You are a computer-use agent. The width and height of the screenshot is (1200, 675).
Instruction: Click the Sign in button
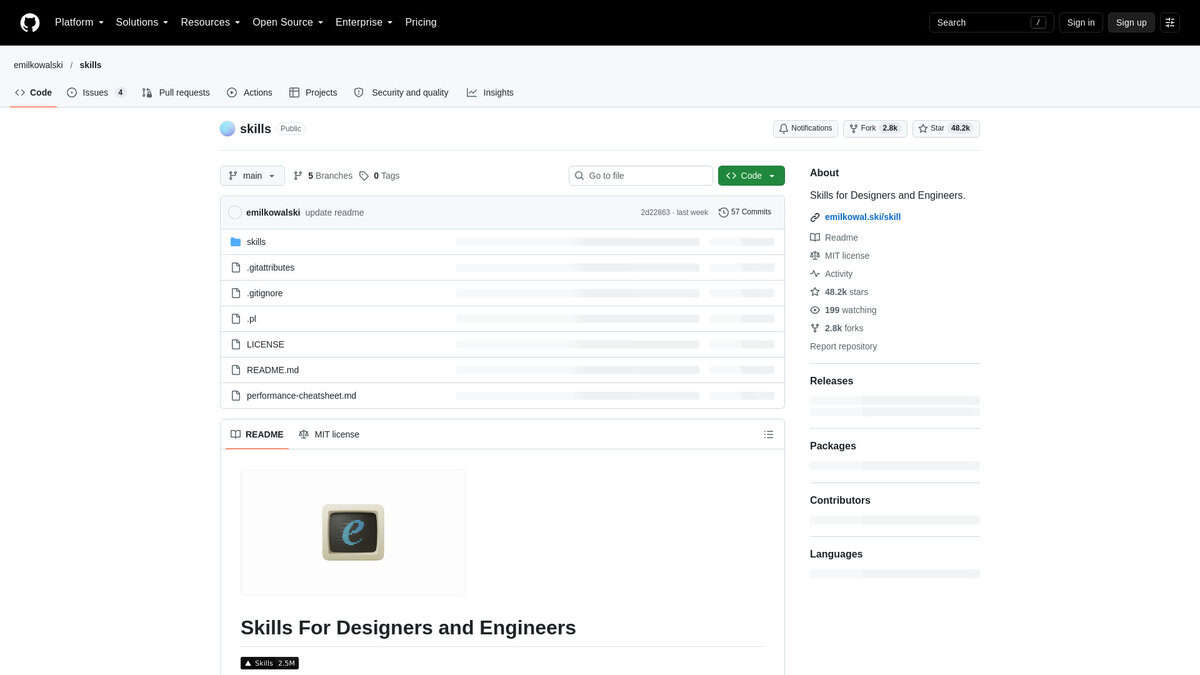click(1081, 22)
